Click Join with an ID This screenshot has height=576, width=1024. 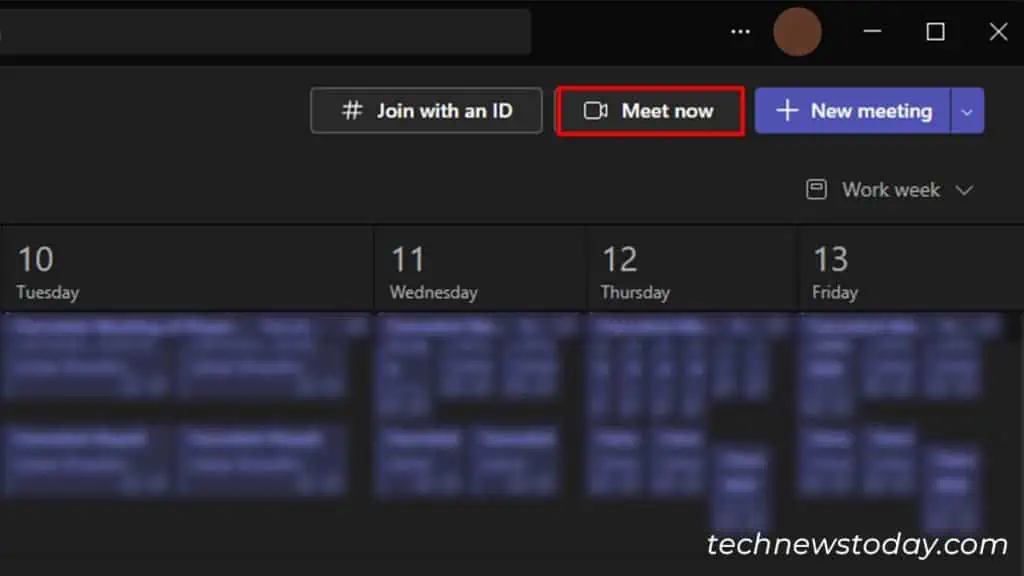pos(425,111)
